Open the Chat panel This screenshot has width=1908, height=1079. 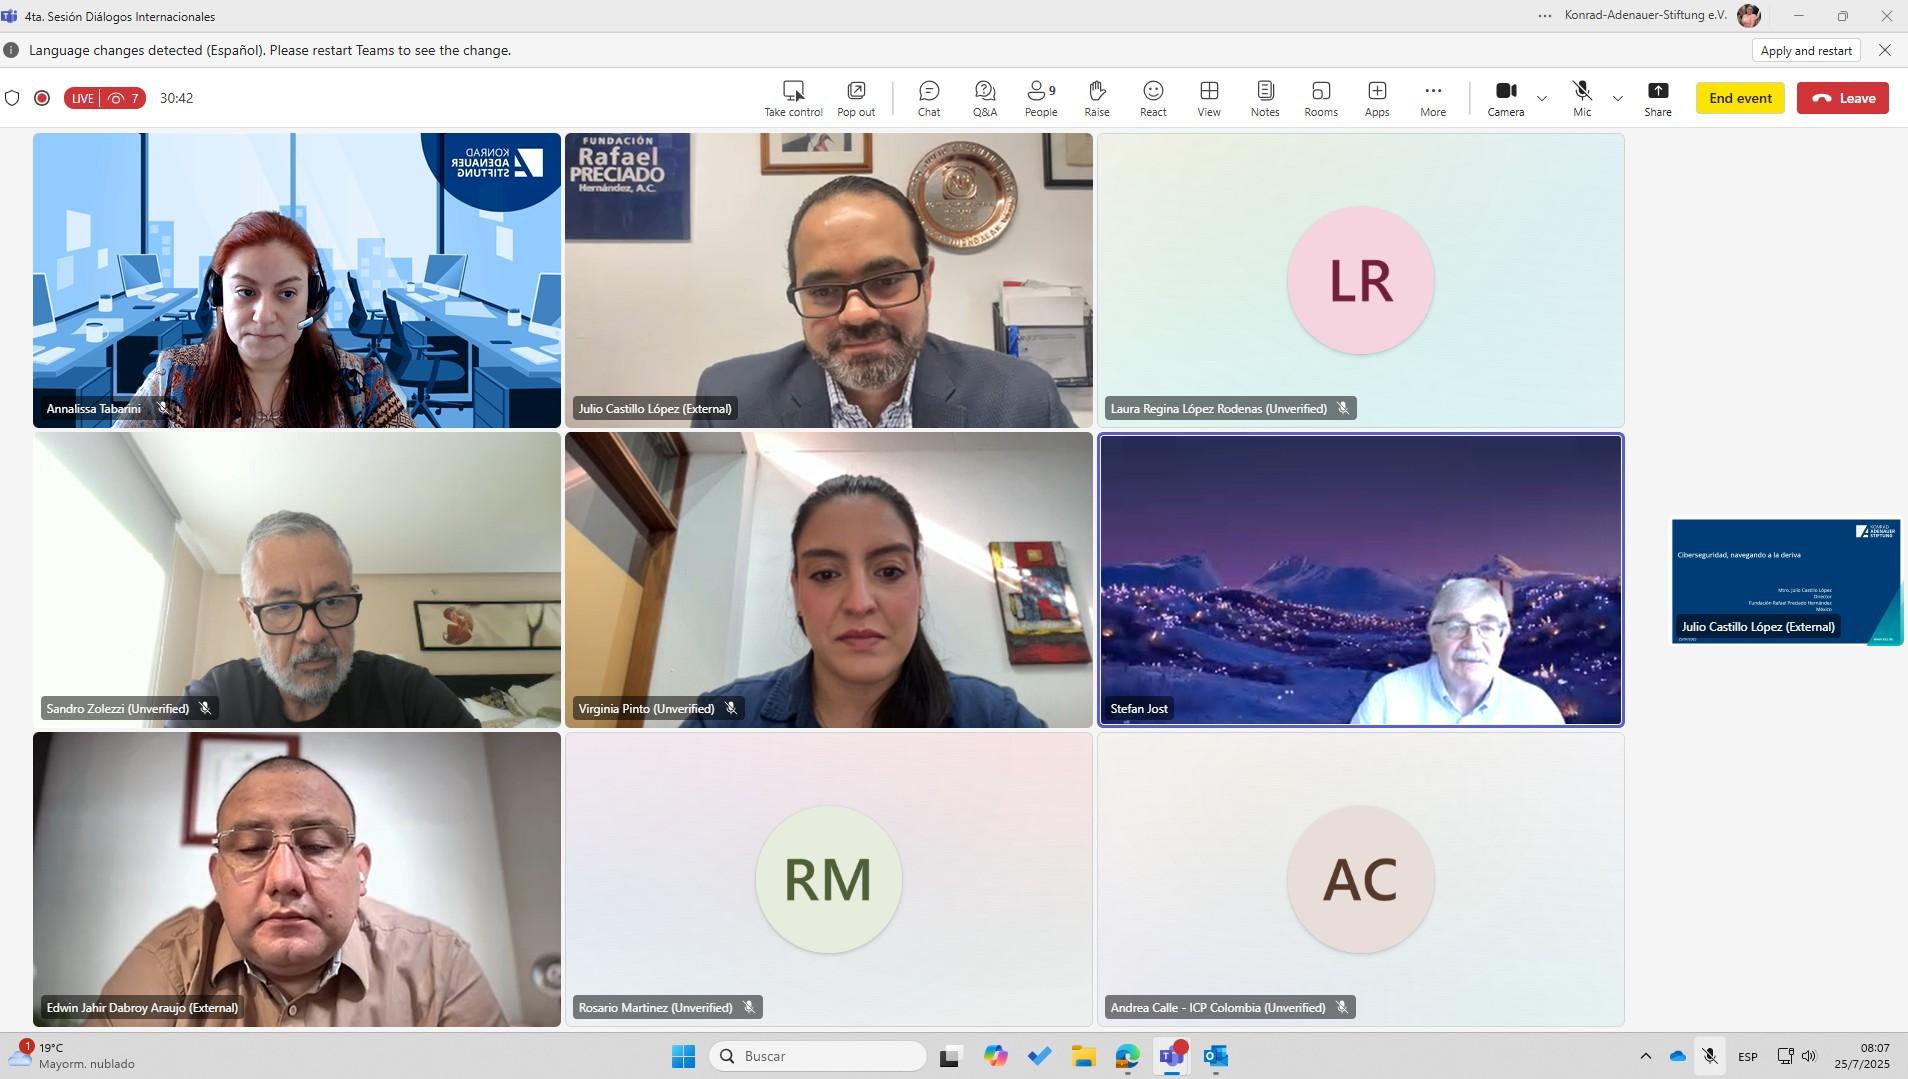pyautogui.click(x=928, y=98)
